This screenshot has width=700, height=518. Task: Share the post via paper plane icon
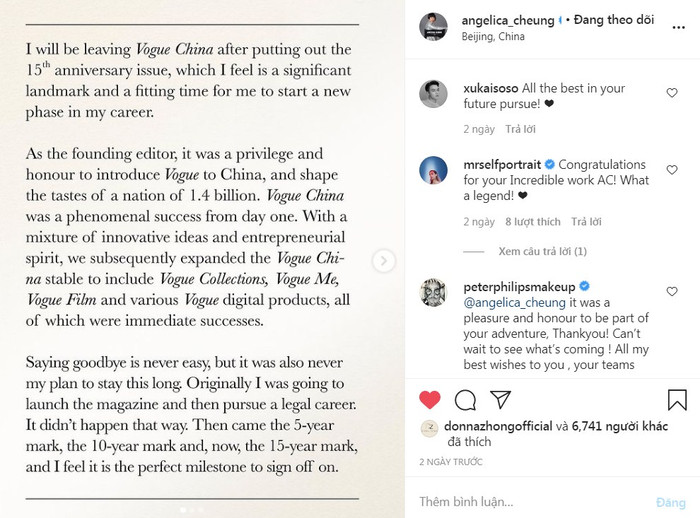point(500,400)
